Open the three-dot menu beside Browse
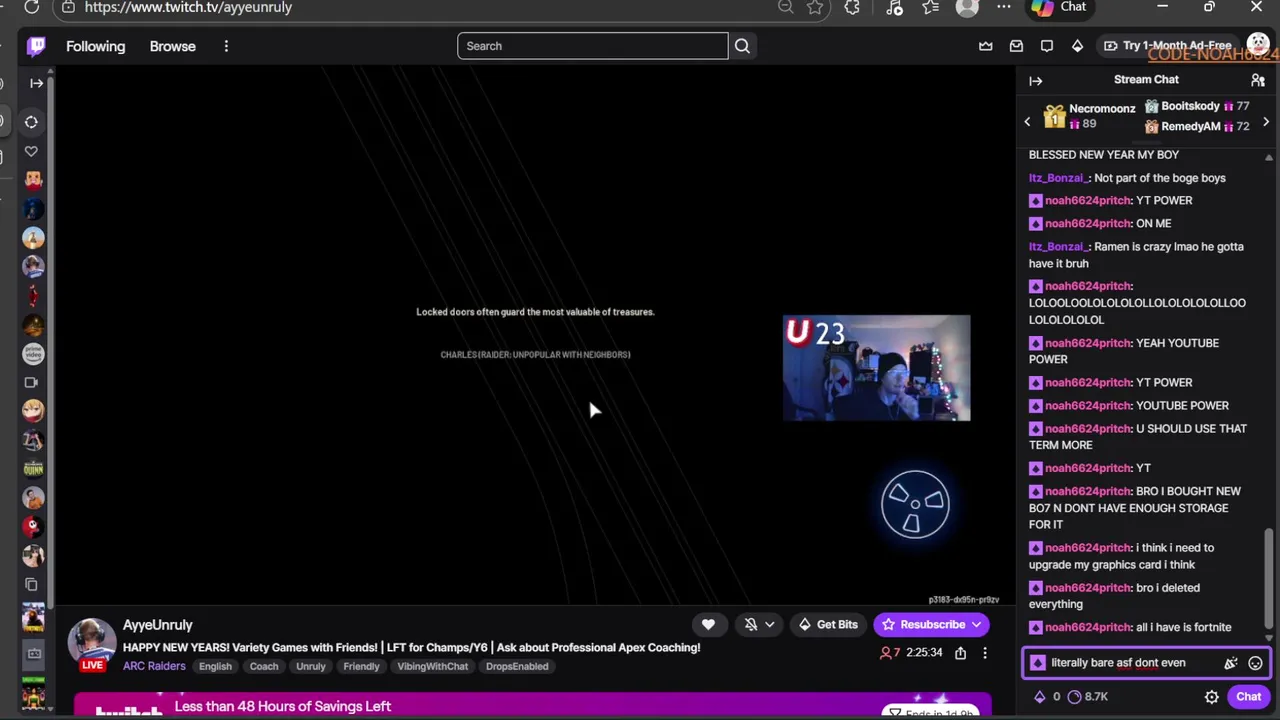 [x=226, y=46]
